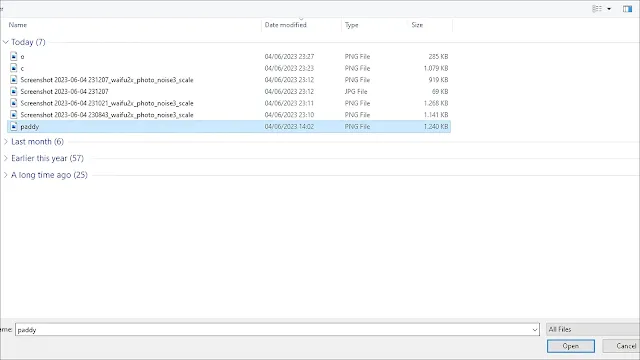The height and width of the screenshot is (360, 640).
Task: Click the 04/06/2023 23:27 date cell
Action: pos(289,56)
